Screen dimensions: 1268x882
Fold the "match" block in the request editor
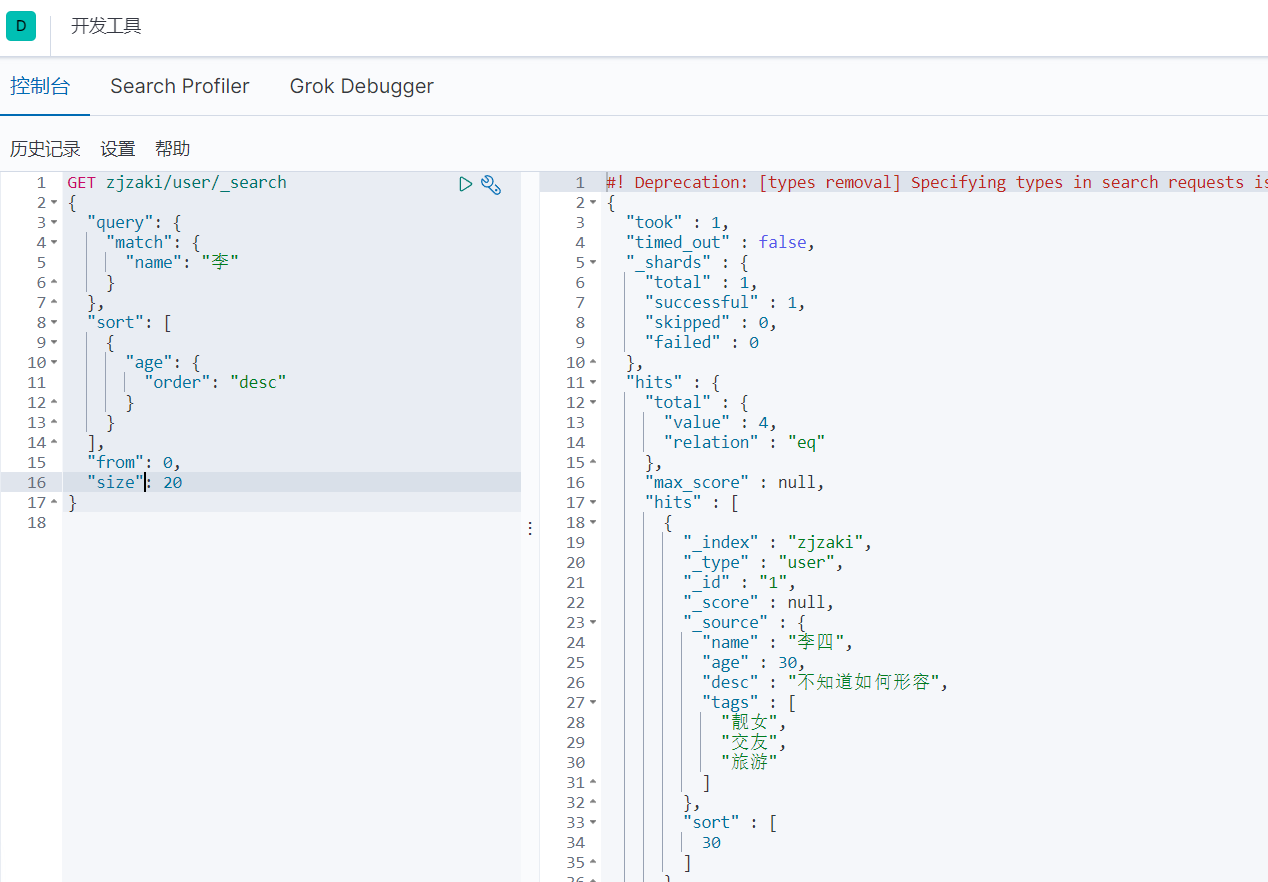[54, 243]
